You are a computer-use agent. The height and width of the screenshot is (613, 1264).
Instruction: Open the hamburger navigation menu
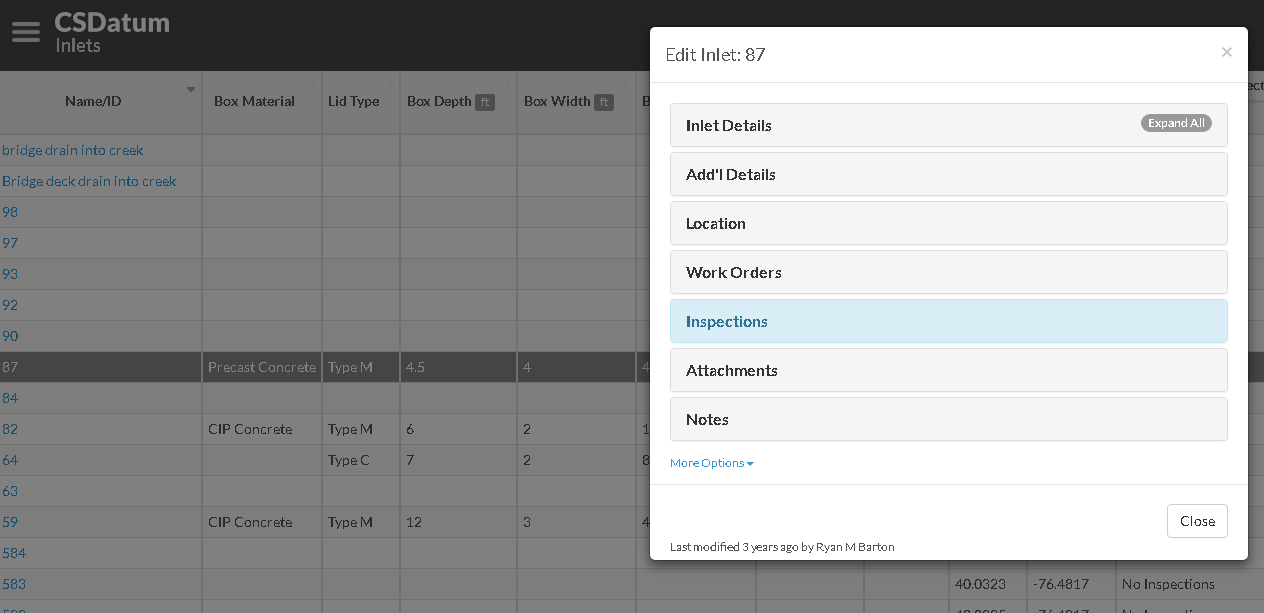pos(25,32)
